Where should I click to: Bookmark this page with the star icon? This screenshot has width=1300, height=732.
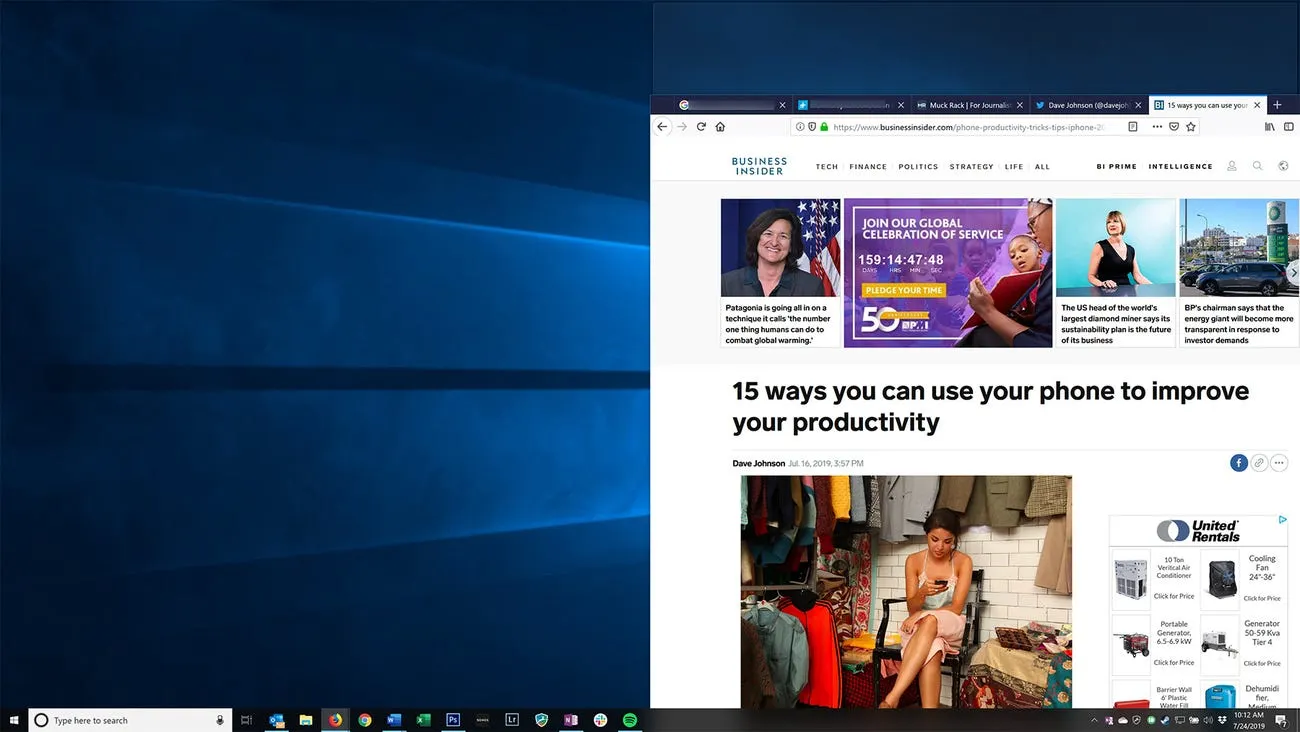tap(1191, 127)
